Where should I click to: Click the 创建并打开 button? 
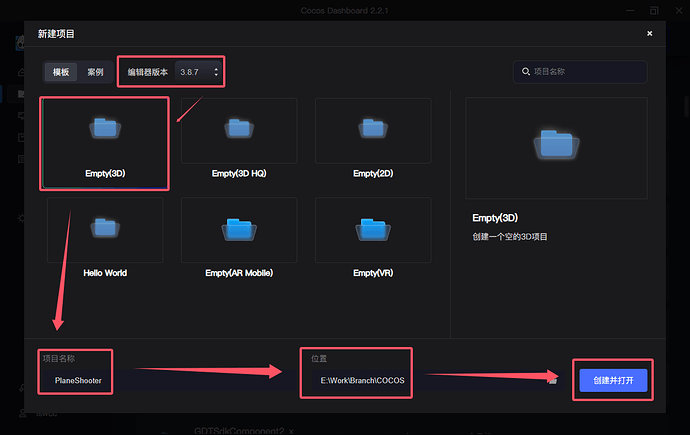613,380
